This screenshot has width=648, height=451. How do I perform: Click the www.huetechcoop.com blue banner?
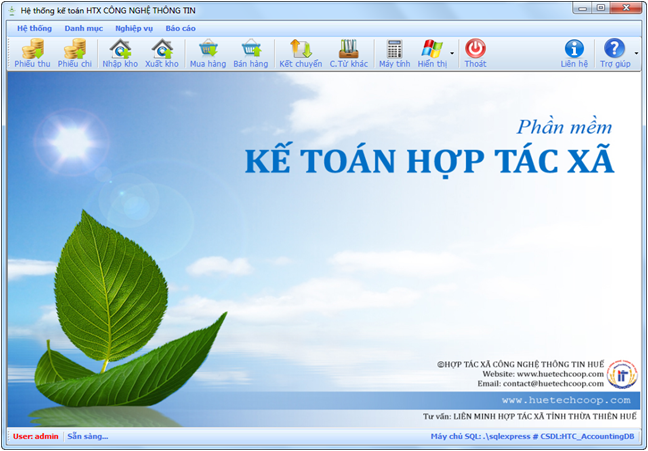[566, 400]
